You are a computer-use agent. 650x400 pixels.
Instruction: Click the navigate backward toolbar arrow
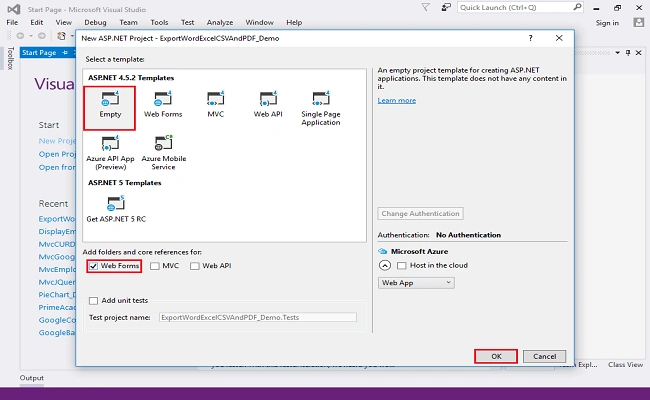tap(20, 36)
